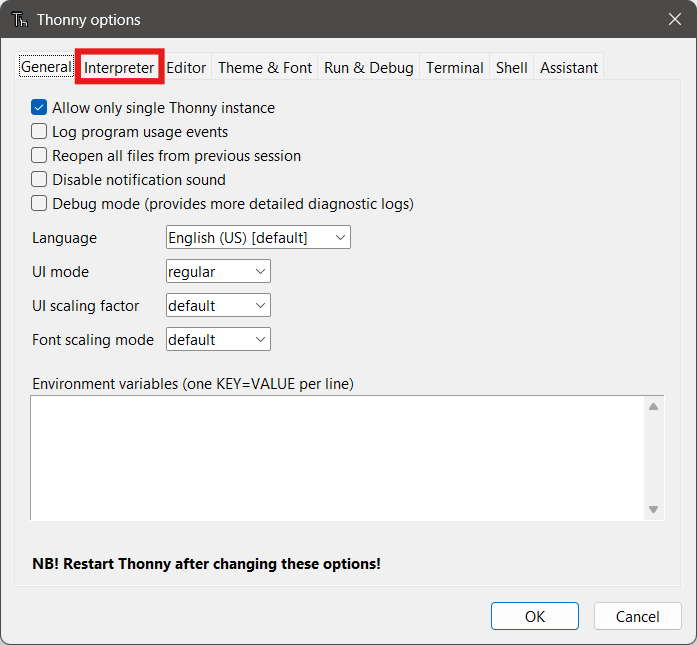This screenshot has height=645, width=697.
Task: Go to Theme & Font tab
Action: [265, 68]
